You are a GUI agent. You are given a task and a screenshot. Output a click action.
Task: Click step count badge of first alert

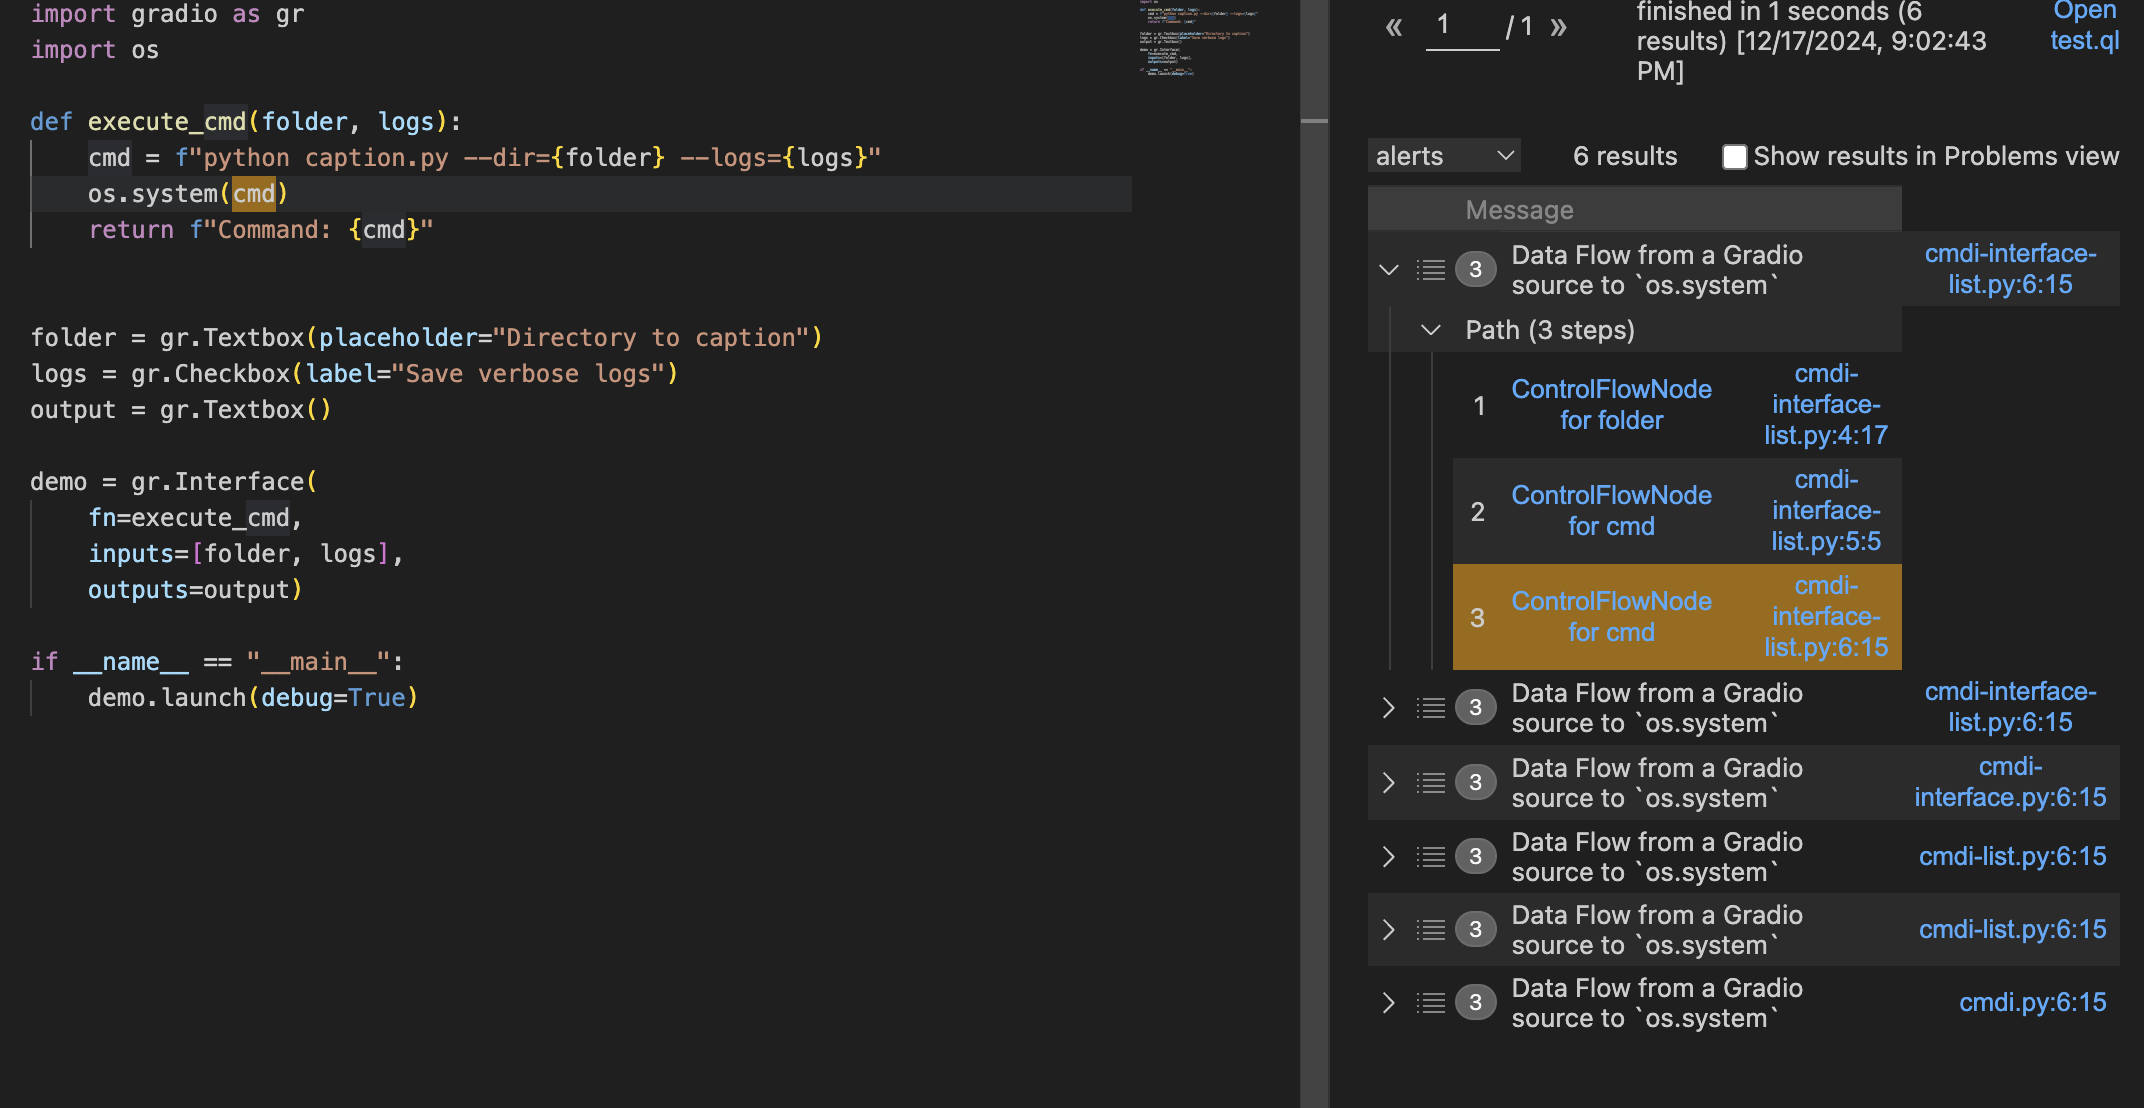tap(1475, 269)
